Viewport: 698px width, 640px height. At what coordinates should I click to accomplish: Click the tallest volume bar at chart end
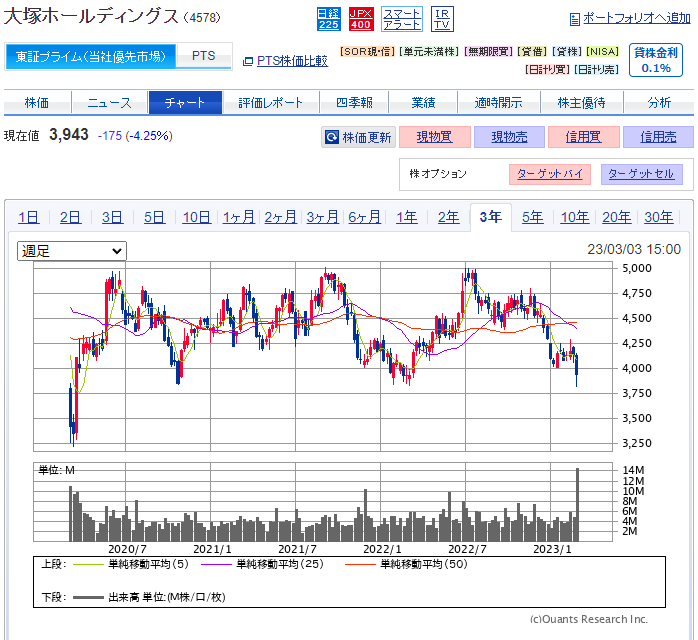577,504
